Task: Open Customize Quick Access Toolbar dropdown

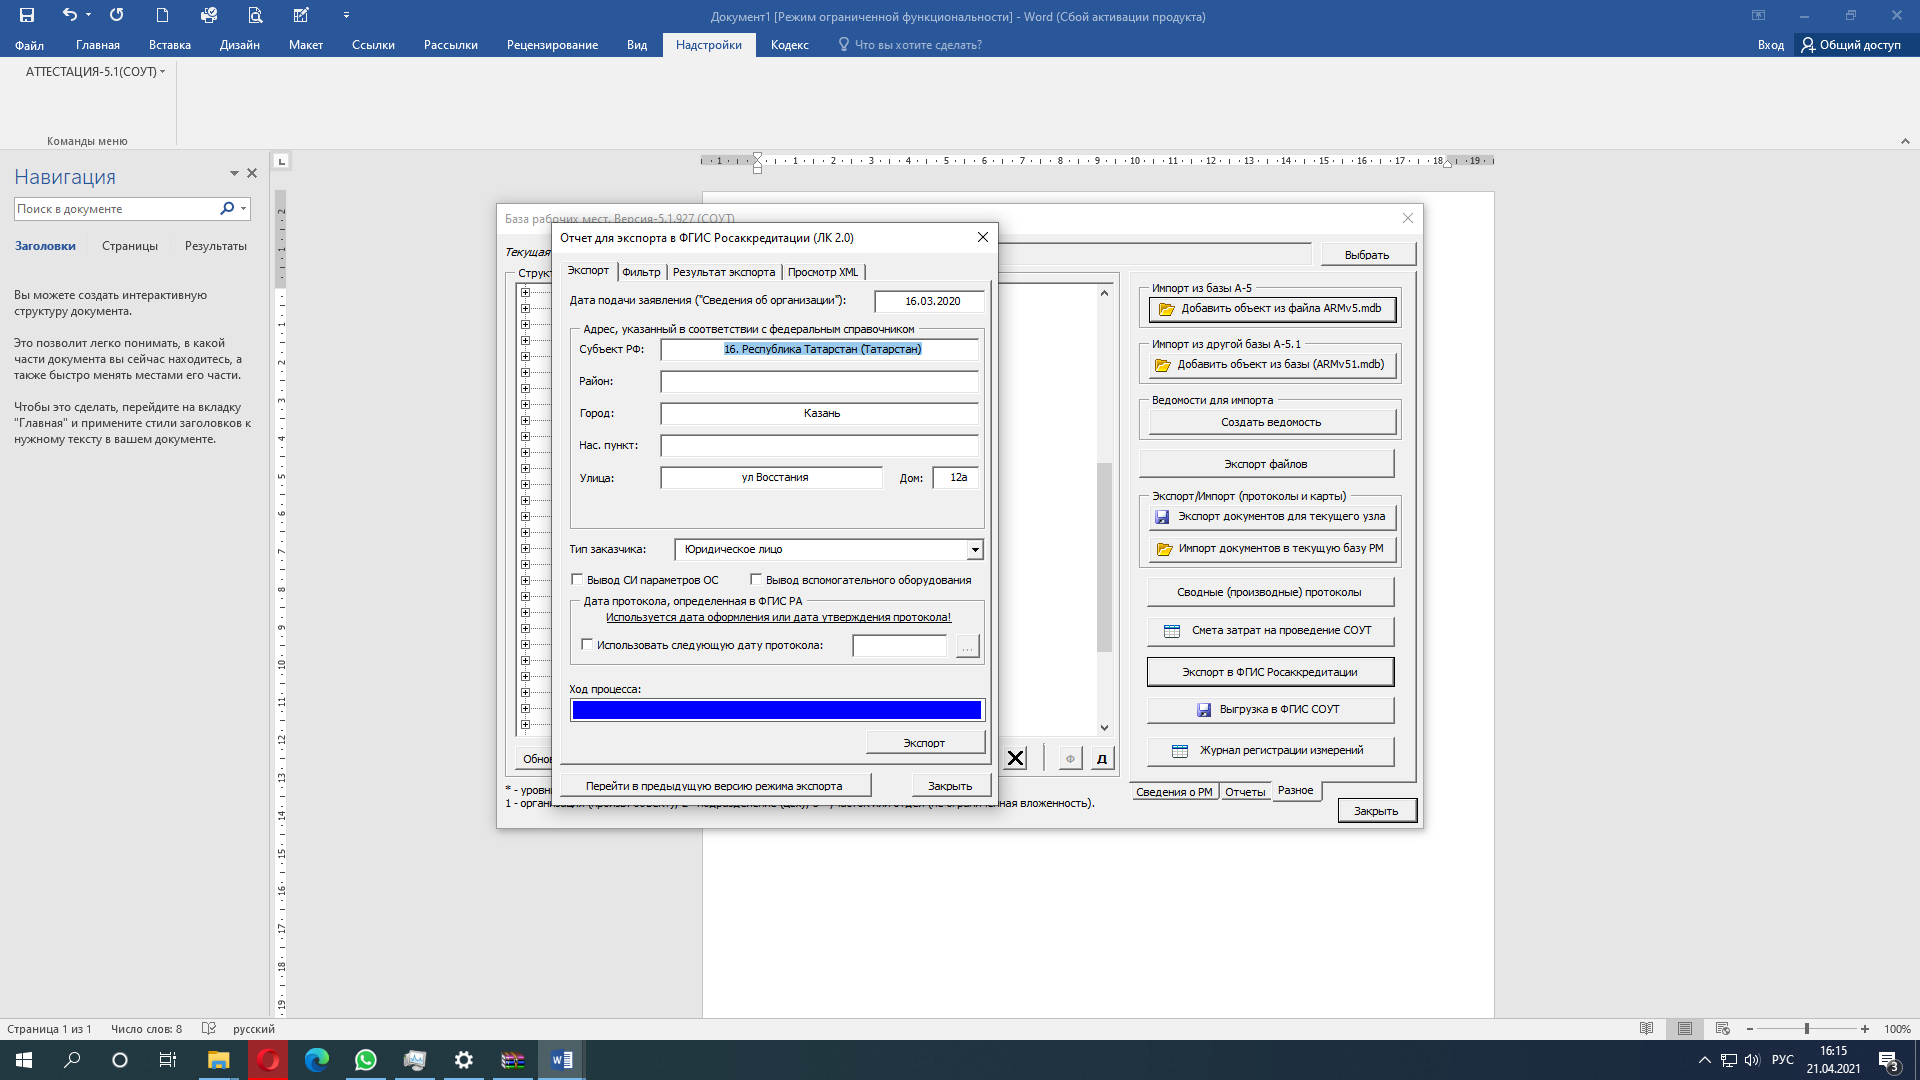Action: pos(346,15)
